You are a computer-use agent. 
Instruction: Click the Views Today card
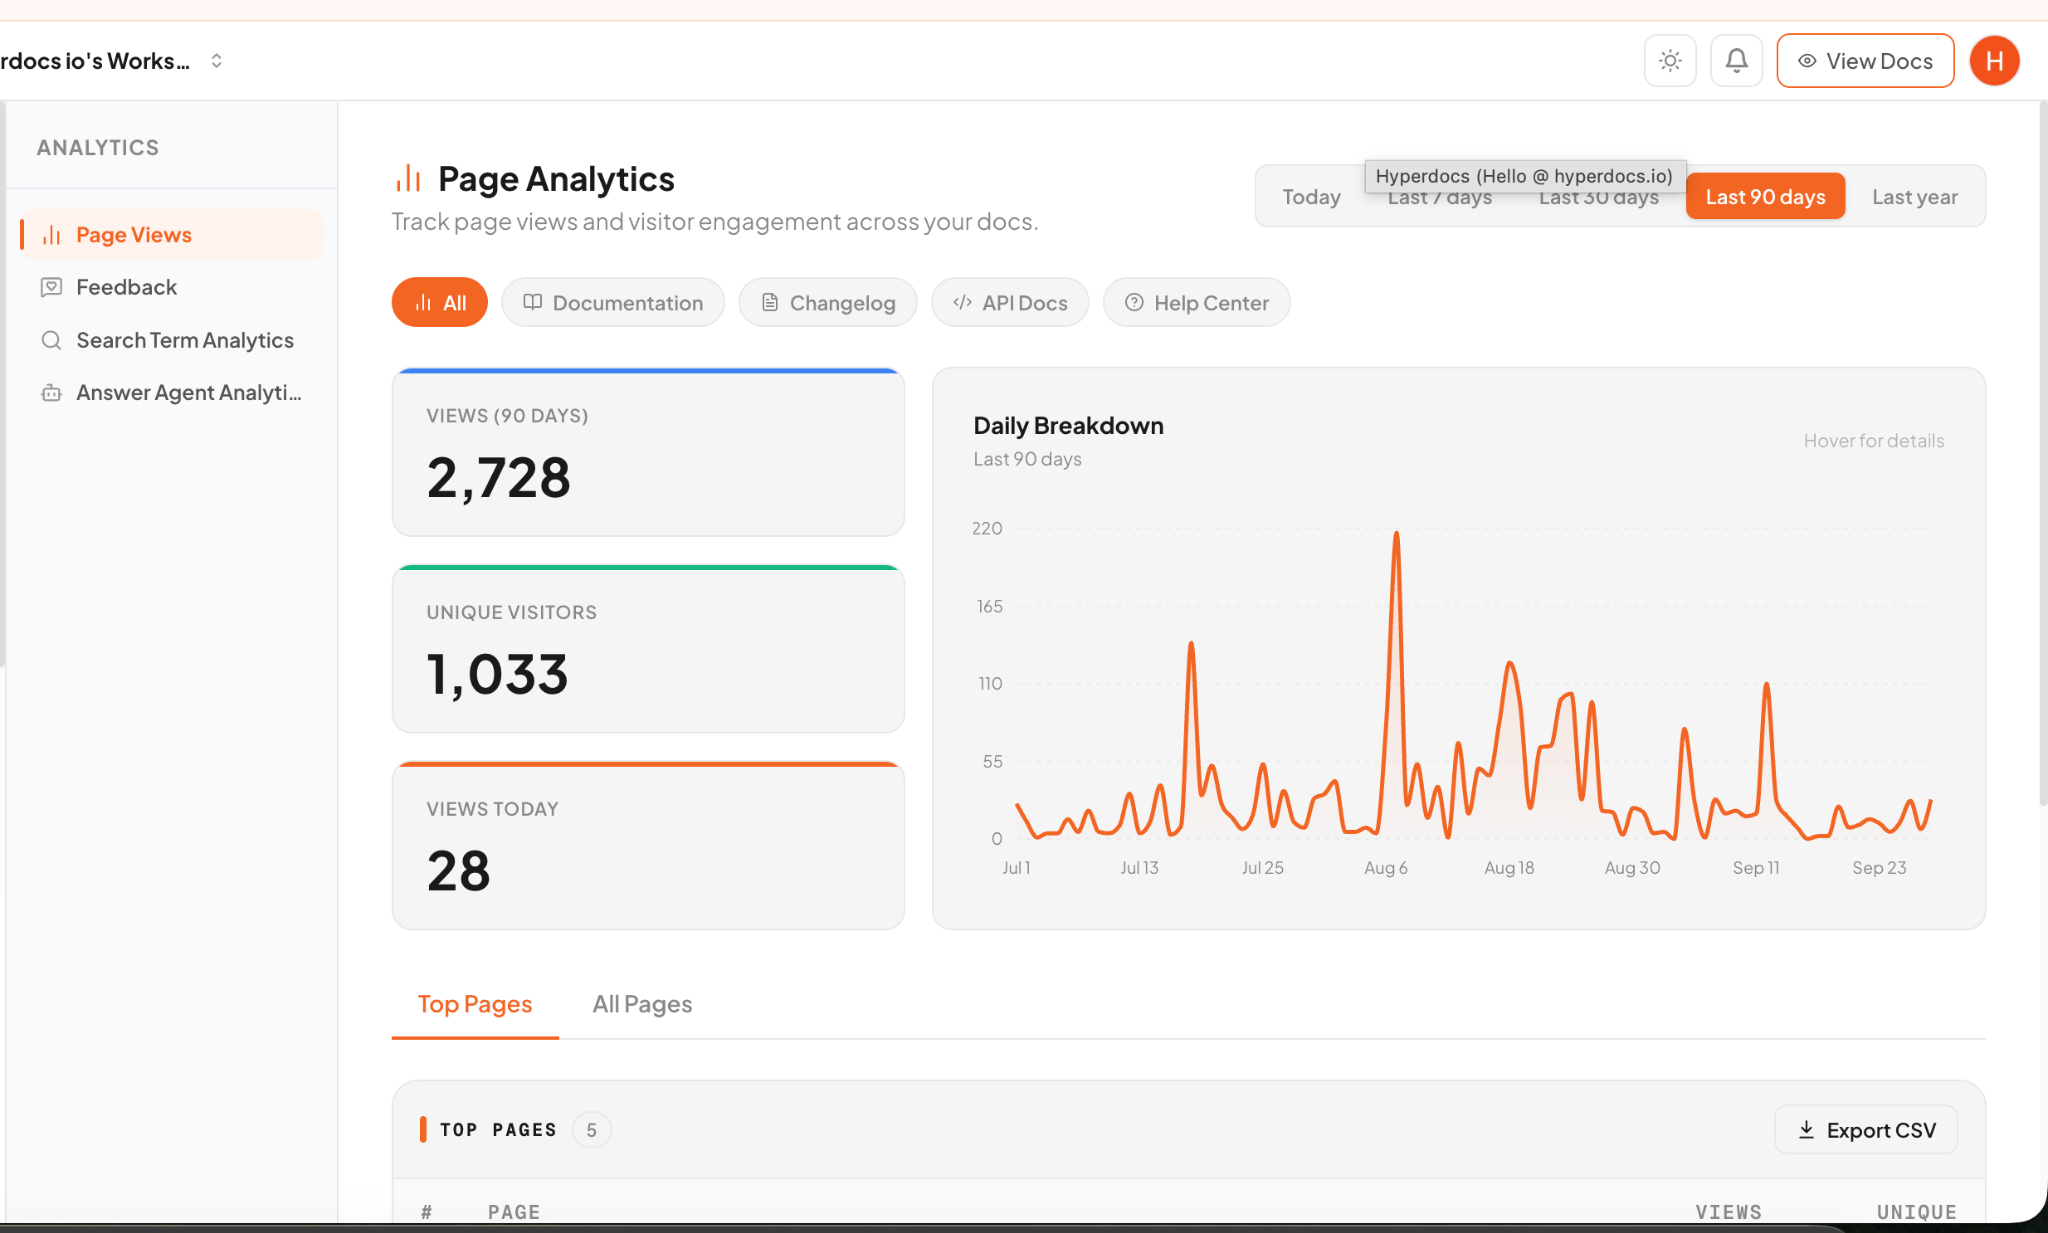(x=648, y=846)
